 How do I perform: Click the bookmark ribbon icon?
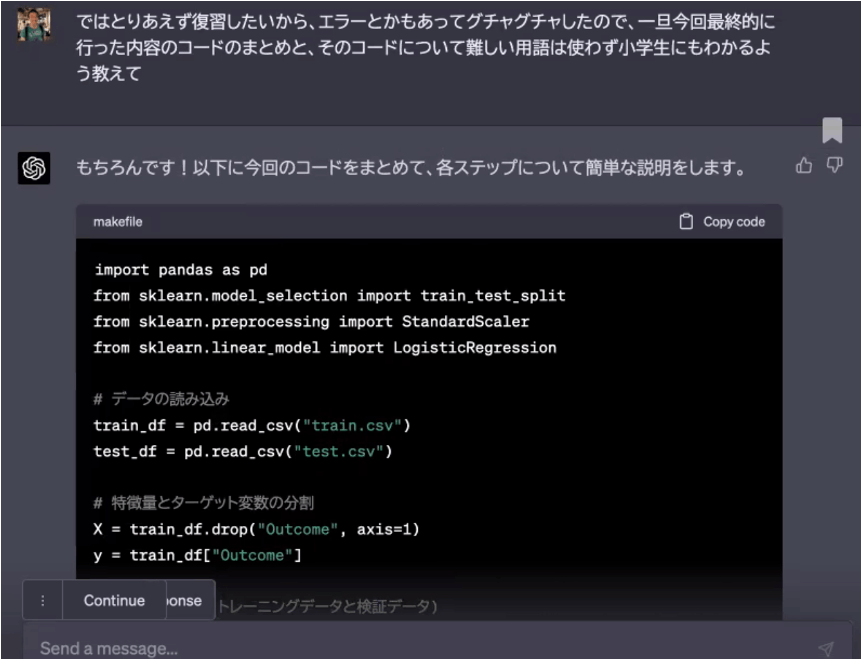coord(832,130)
